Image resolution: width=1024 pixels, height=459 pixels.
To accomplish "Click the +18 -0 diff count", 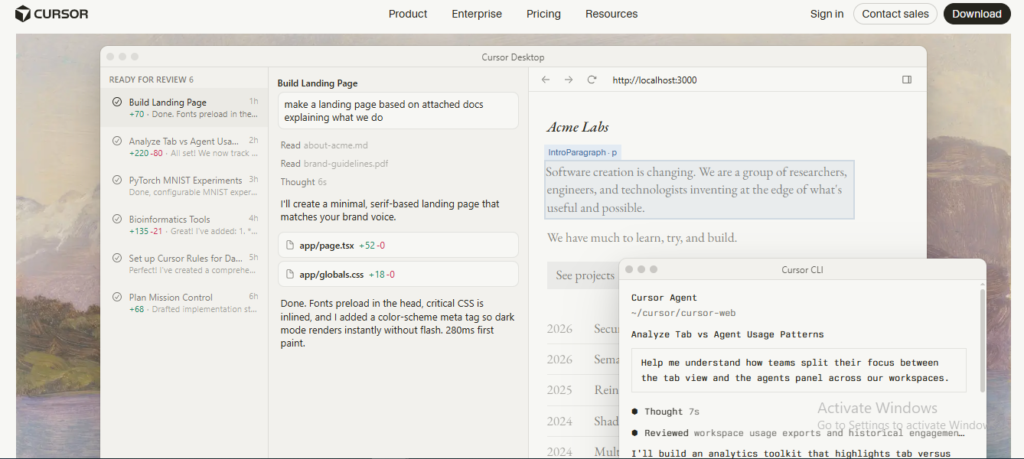I will (x=381, y=274).
